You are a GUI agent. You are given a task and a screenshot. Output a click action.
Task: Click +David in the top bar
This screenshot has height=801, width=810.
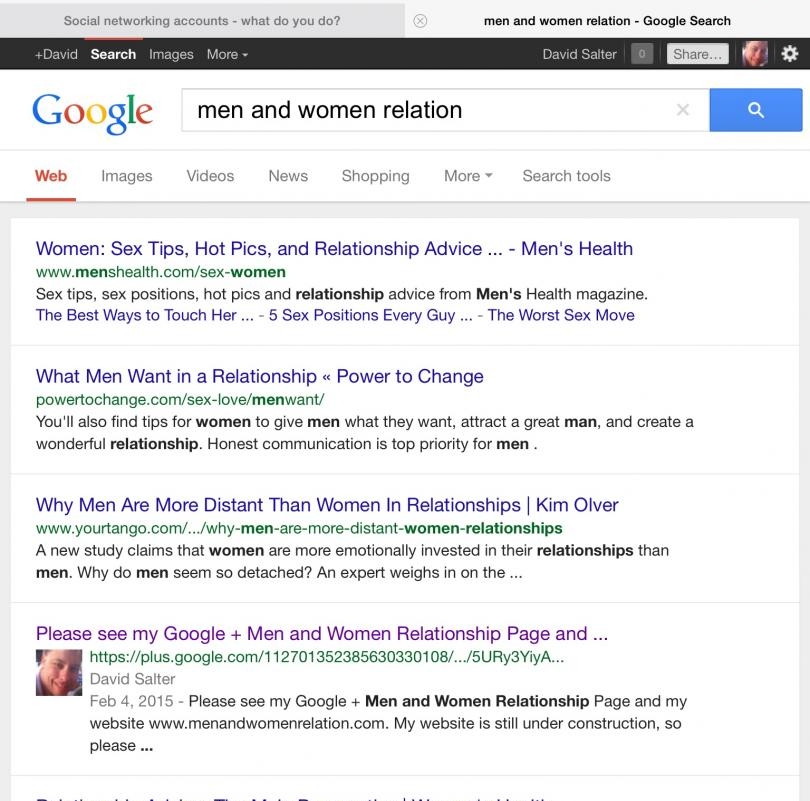point(56,54)
